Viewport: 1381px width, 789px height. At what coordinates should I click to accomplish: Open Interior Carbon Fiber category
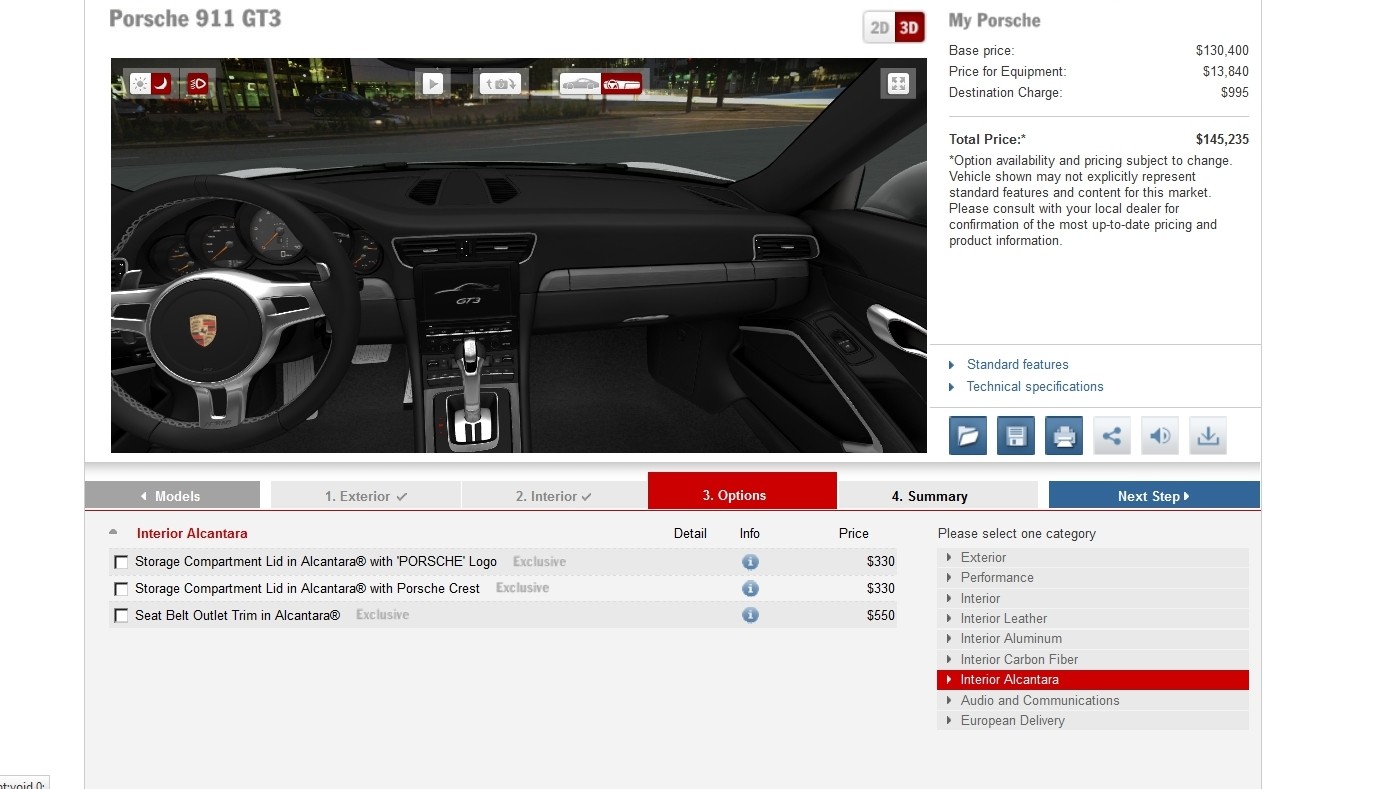coord(1093,660)
